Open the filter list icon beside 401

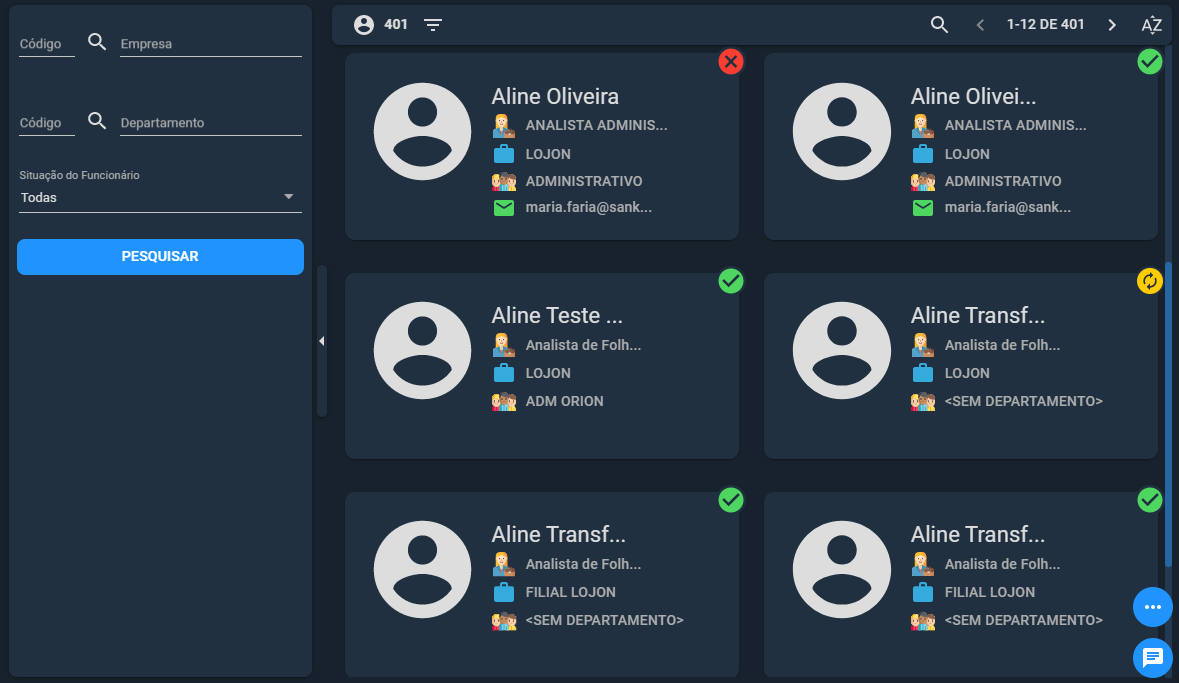pos(432,25)
